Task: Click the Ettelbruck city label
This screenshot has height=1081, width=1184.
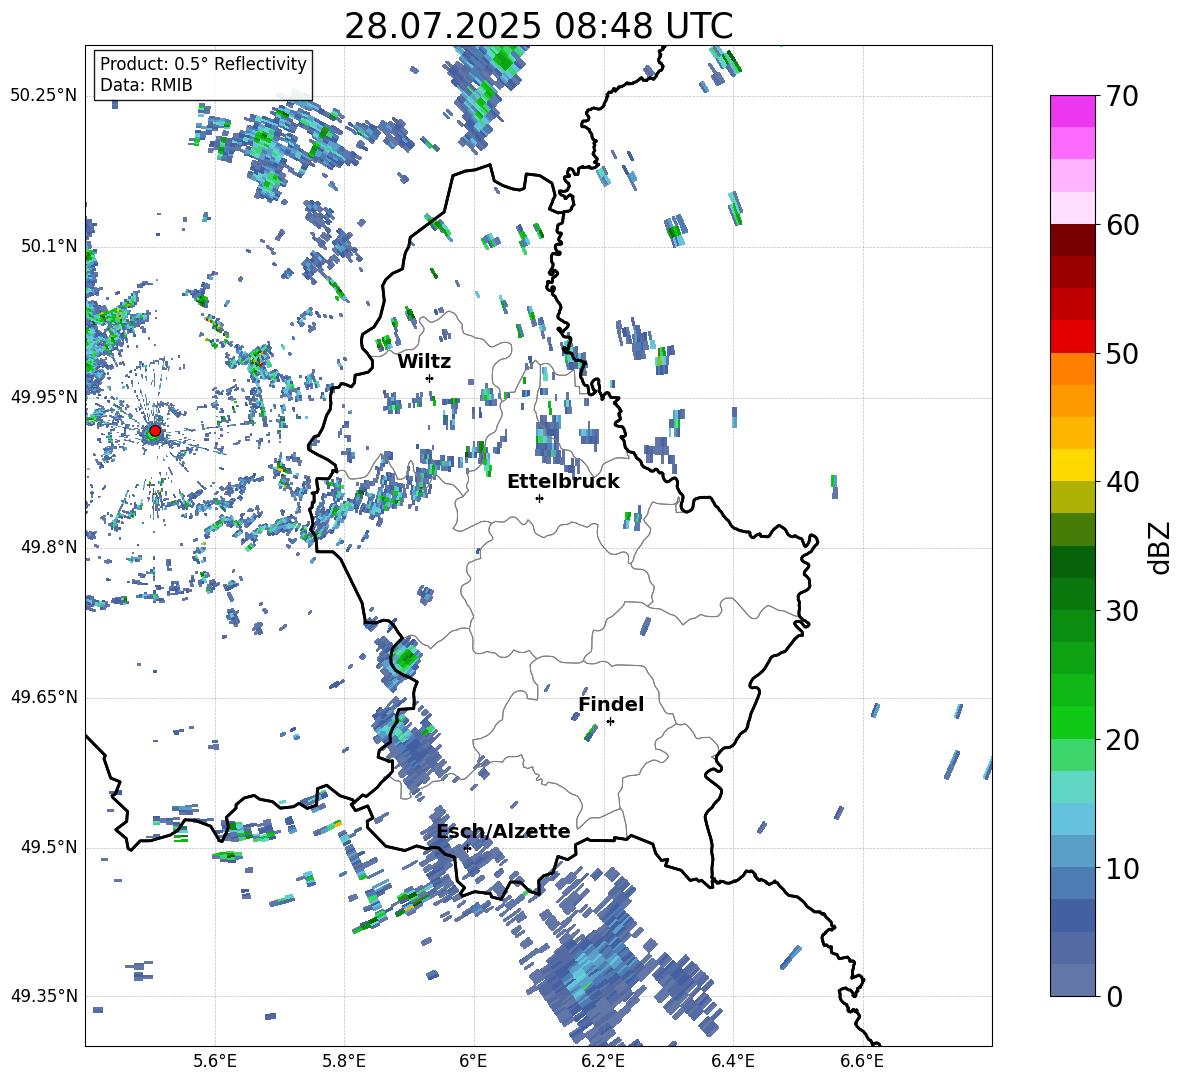Action: click(563, 482)
